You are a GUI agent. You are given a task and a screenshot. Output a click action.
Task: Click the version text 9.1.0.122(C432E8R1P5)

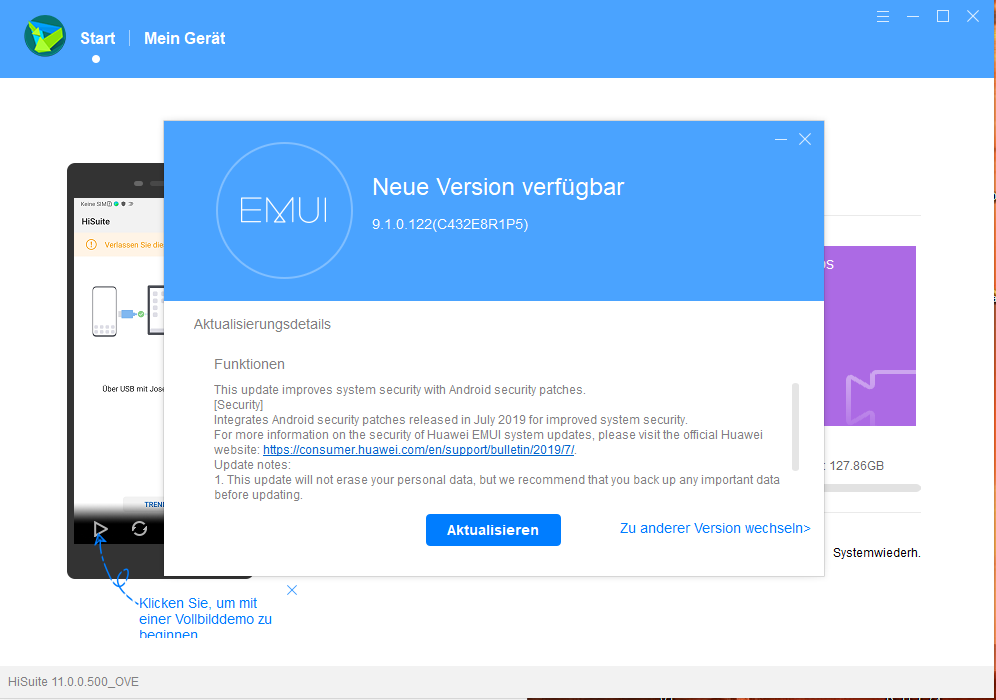click(x=450, y=224)
